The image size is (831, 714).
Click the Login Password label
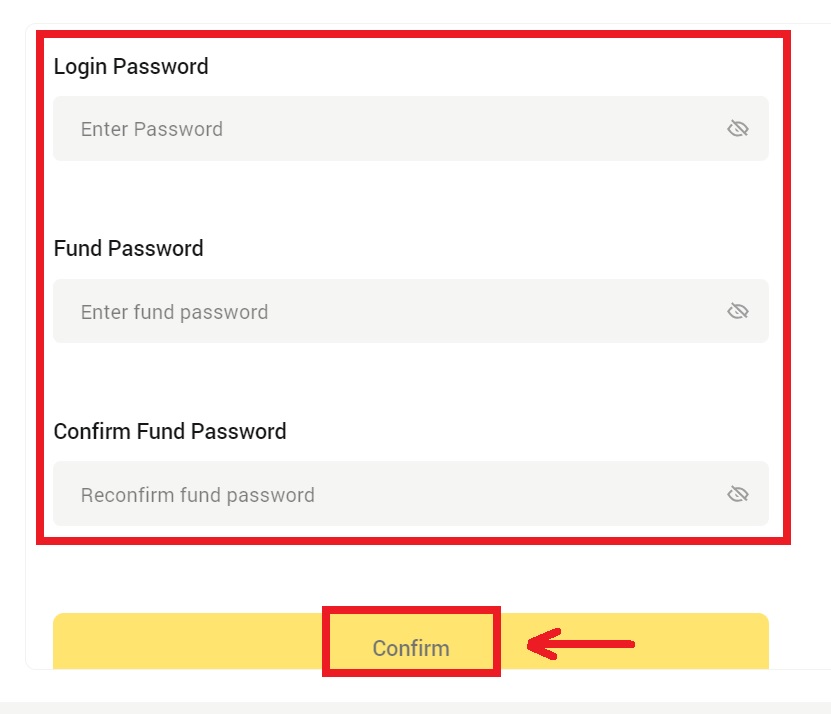point(131,66)
